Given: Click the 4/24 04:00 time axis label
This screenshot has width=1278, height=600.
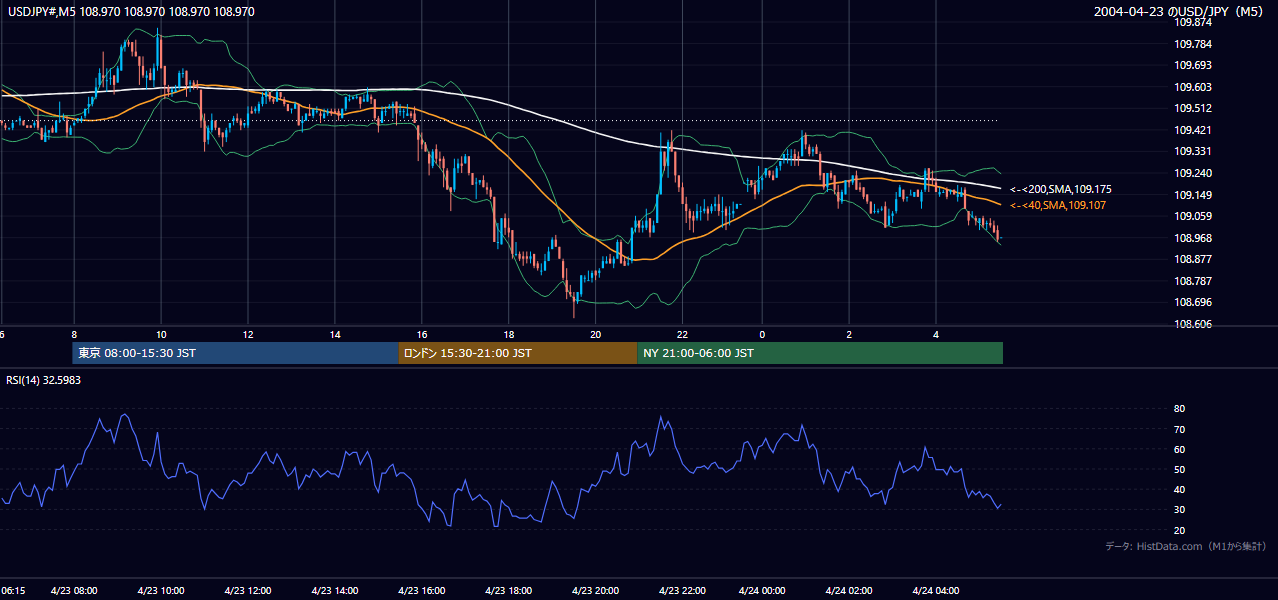Looking at the screenshot, I should click(x=937, y=591).
